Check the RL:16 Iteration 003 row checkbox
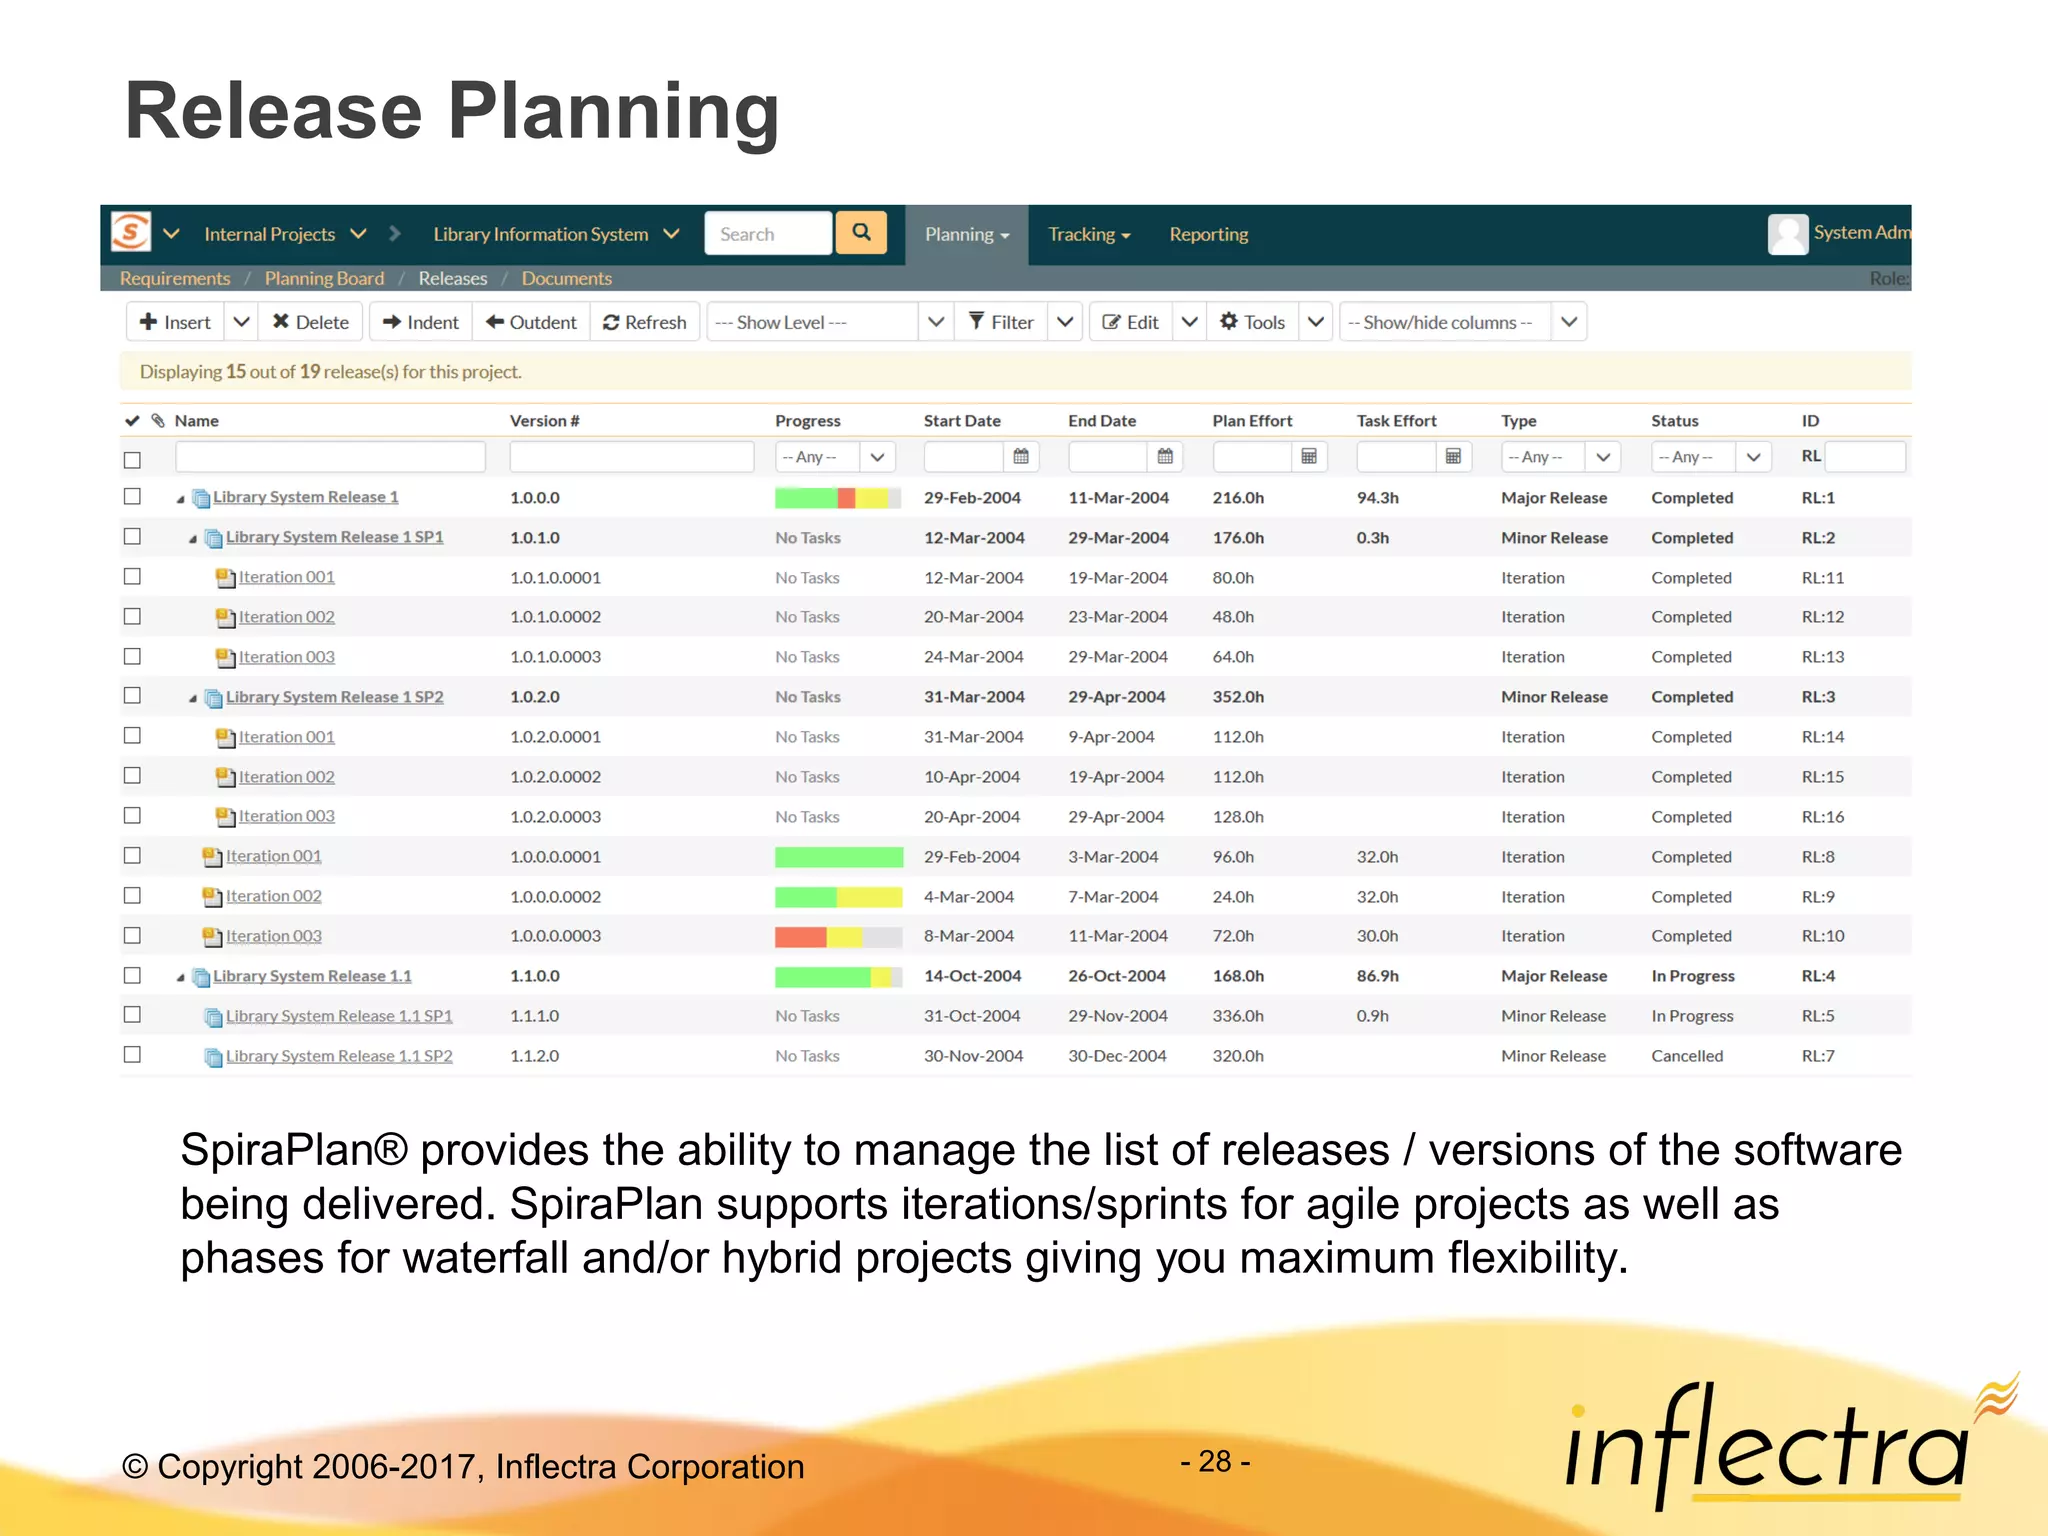This screenshot has width=2048, height=1536. pos(132,815)
